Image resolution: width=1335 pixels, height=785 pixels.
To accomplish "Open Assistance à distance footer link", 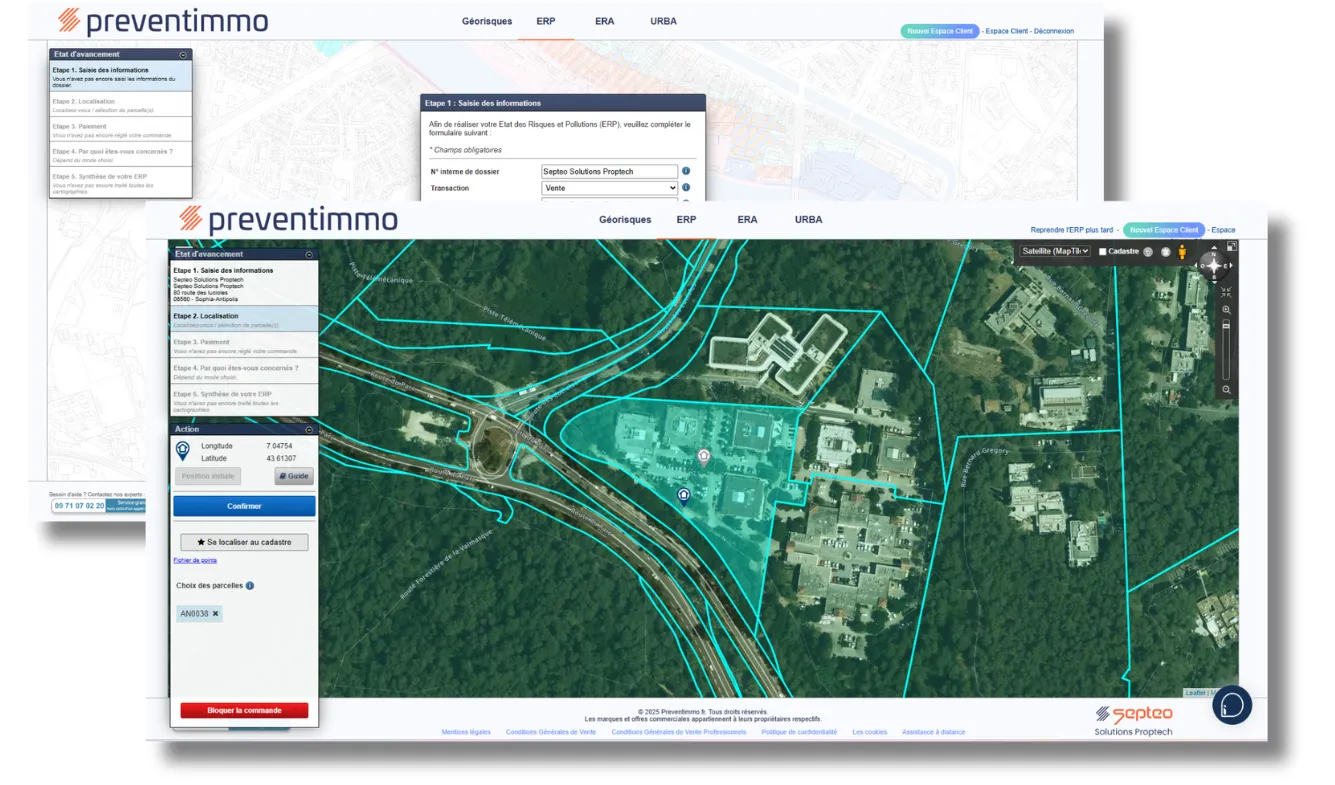I will 934,732.
